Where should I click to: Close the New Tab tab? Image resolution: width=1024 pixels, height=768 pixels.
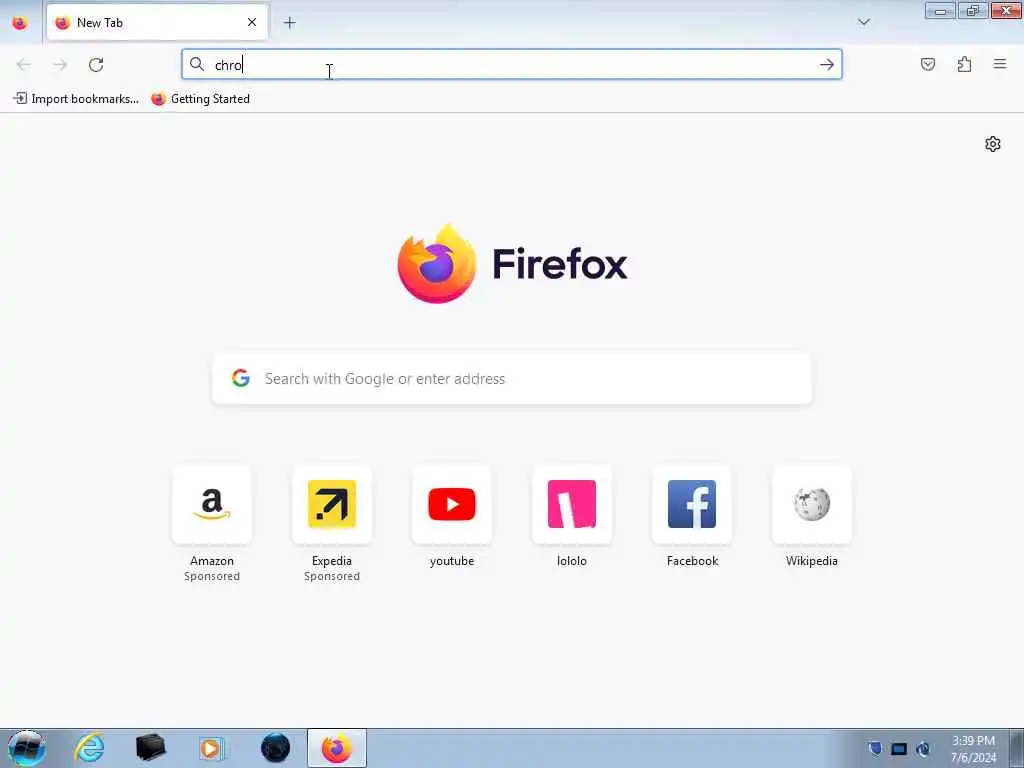click(251, 23)
